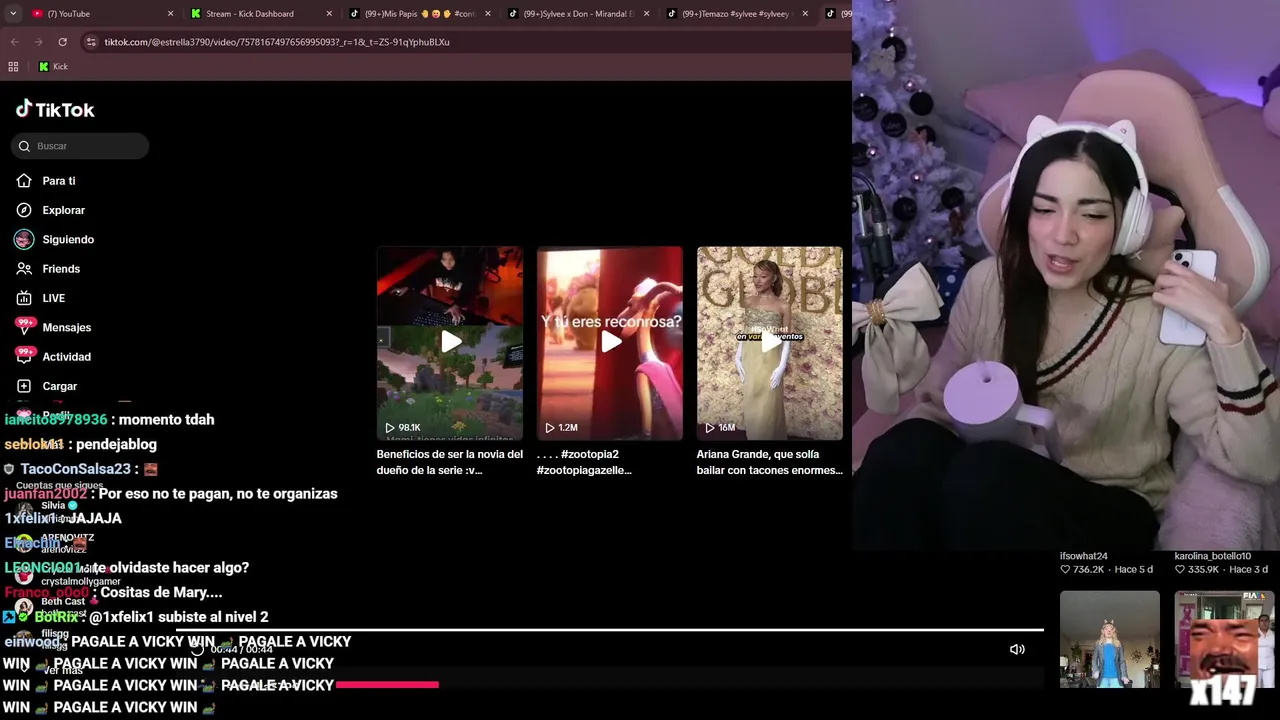Open Explorar compass icon in sidebar

tap(24, 210)
